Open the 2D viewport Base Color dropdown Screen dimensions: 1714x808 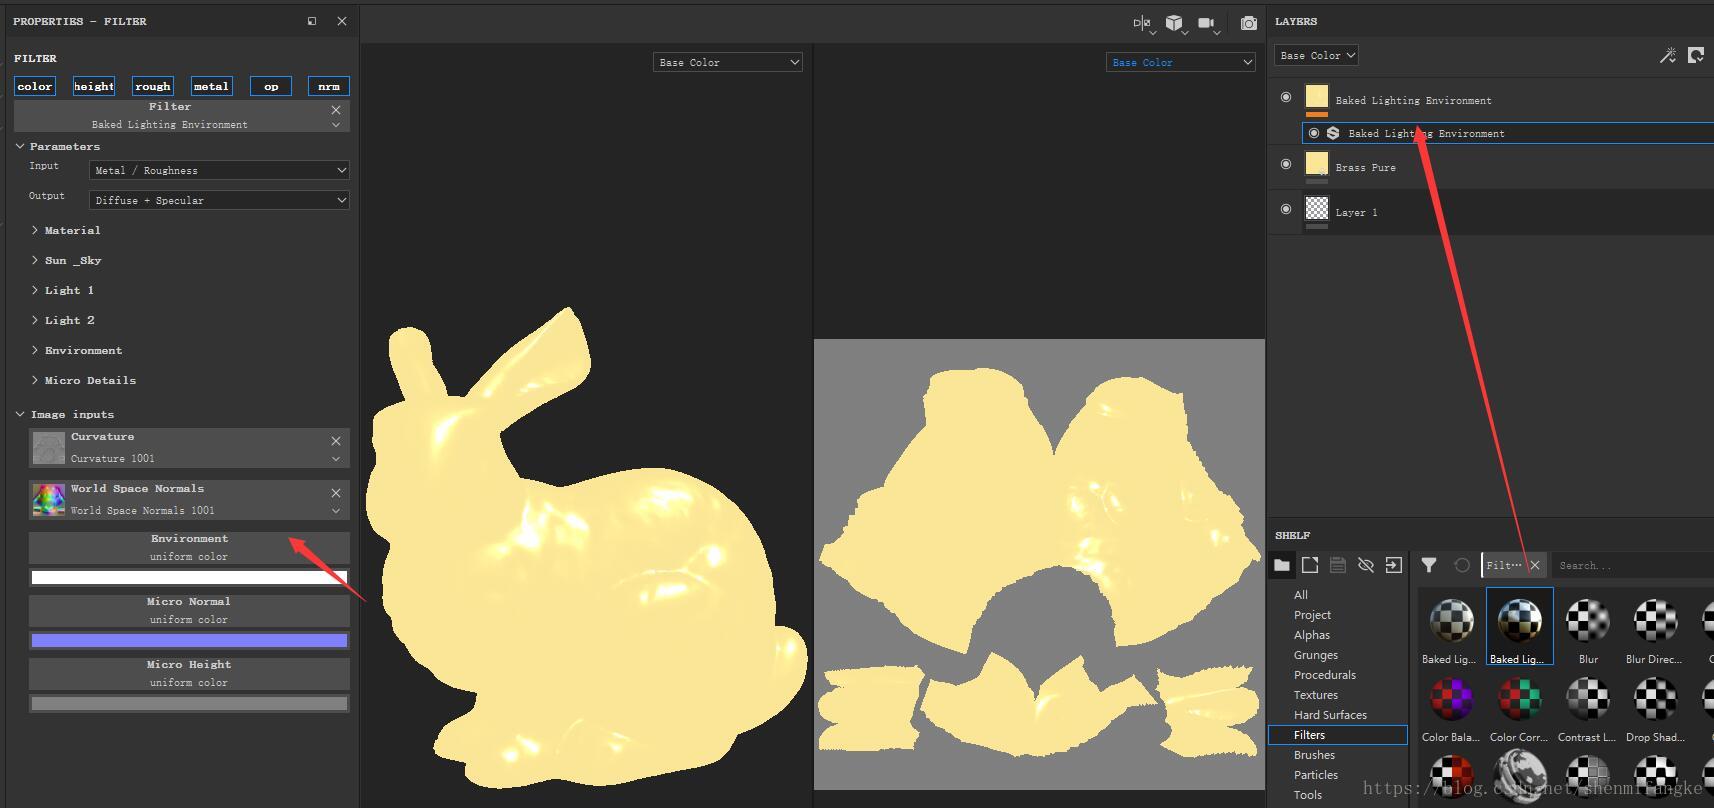pos(1181,62)
